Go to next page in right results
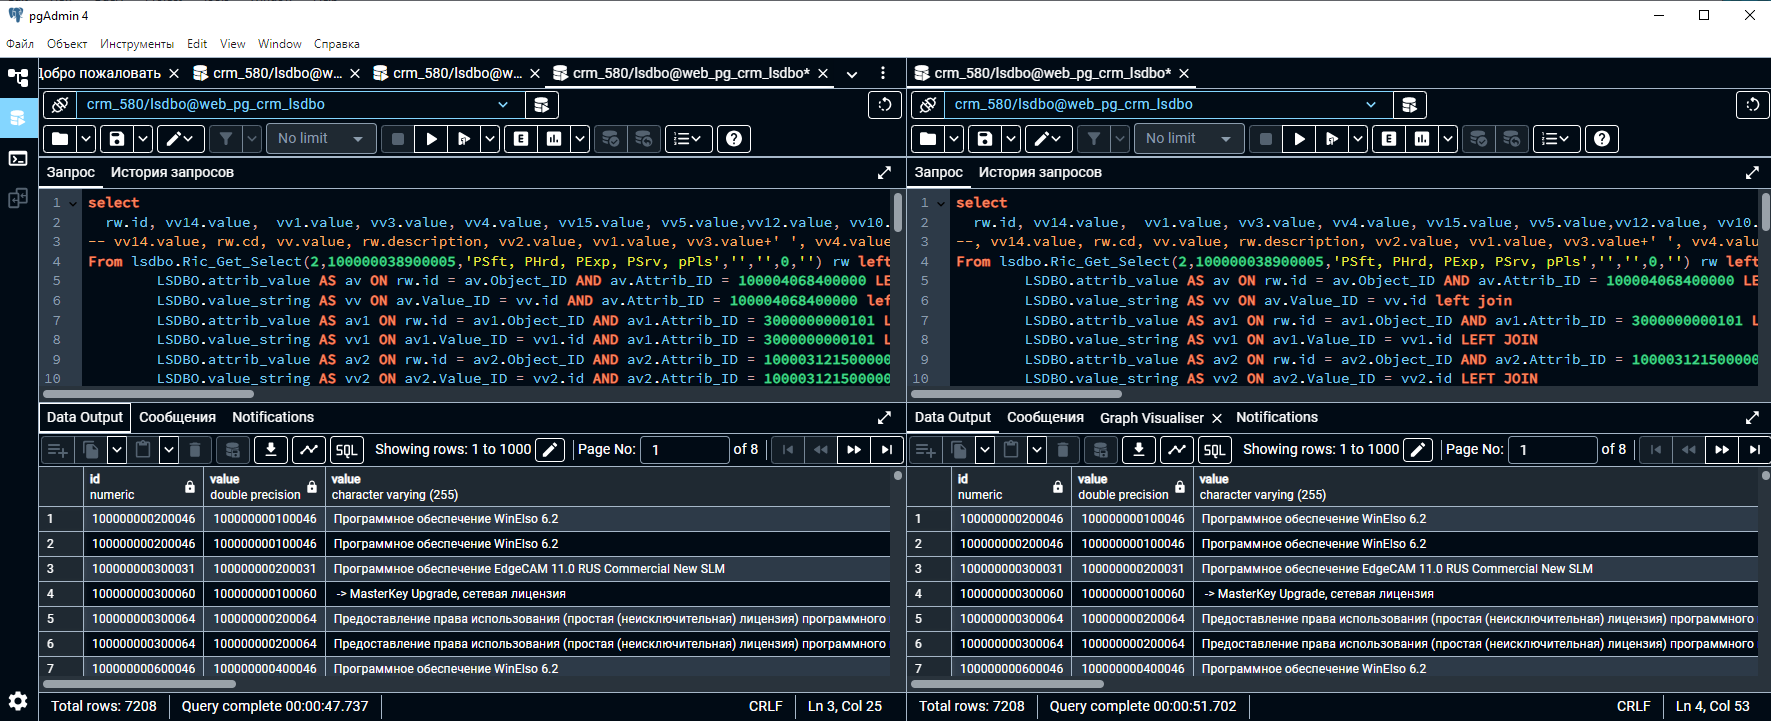1771x721 pixels. [1721, 450]
